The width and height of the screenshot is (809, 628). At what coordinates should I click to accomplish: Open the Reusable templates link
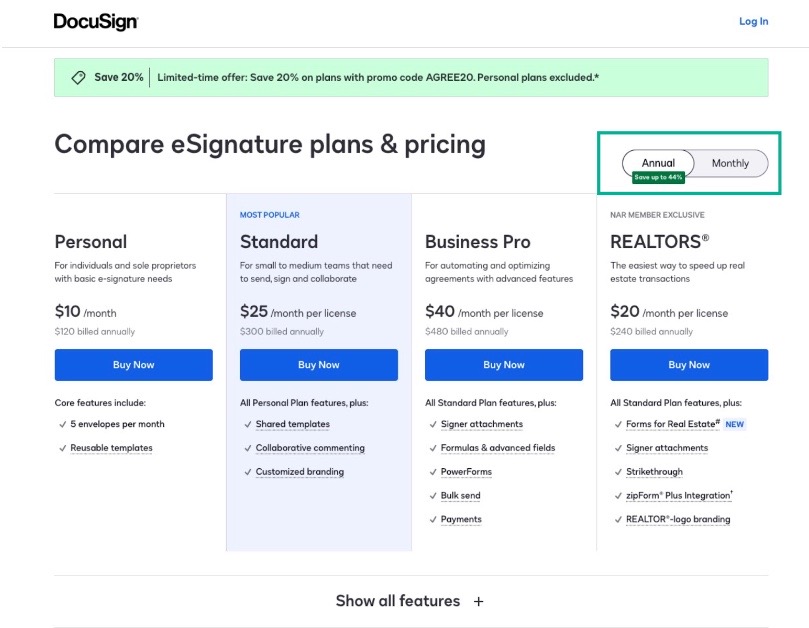click(110, 447)
